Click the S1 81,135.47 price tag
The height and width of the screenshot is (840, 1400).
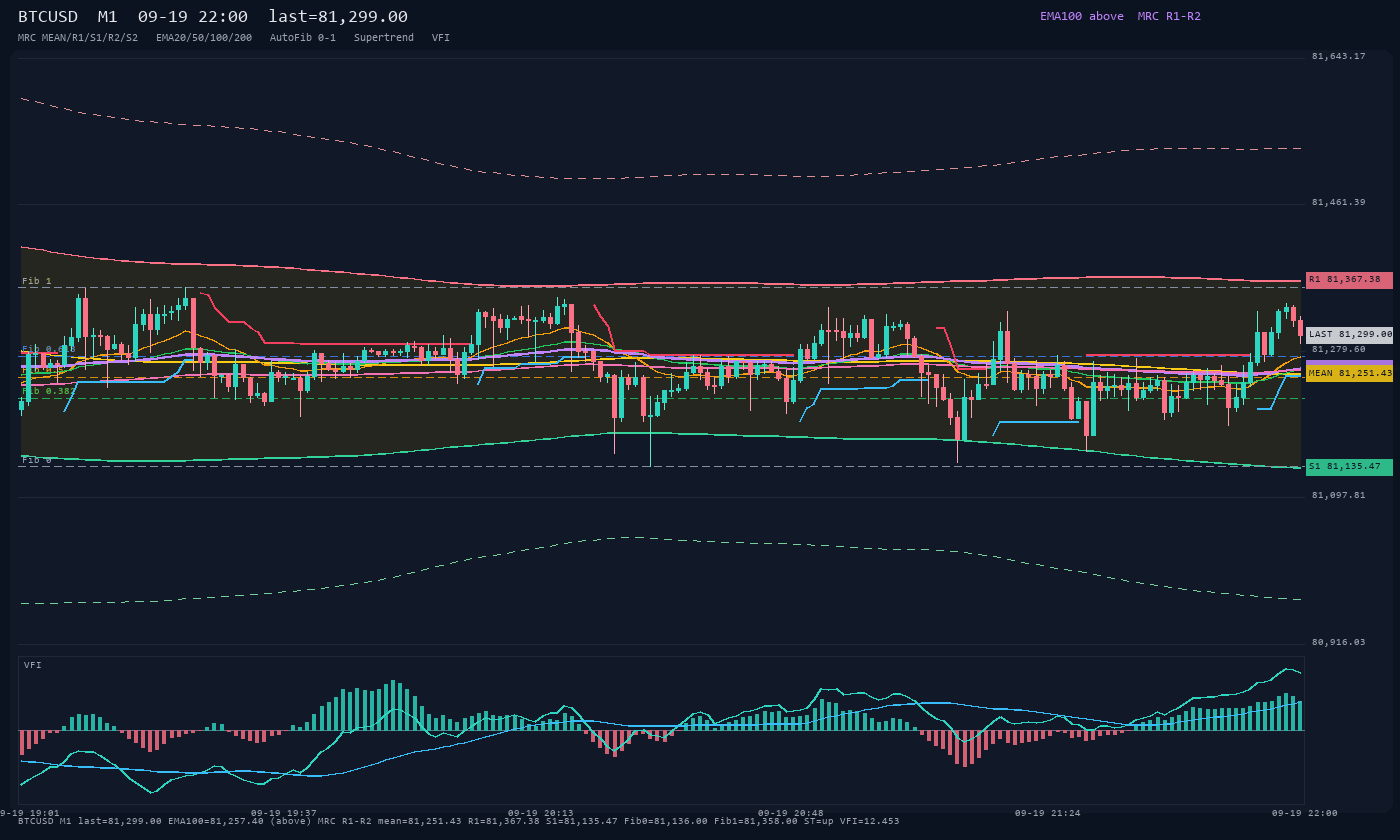pyautogui.click(x=1349, y=467)
